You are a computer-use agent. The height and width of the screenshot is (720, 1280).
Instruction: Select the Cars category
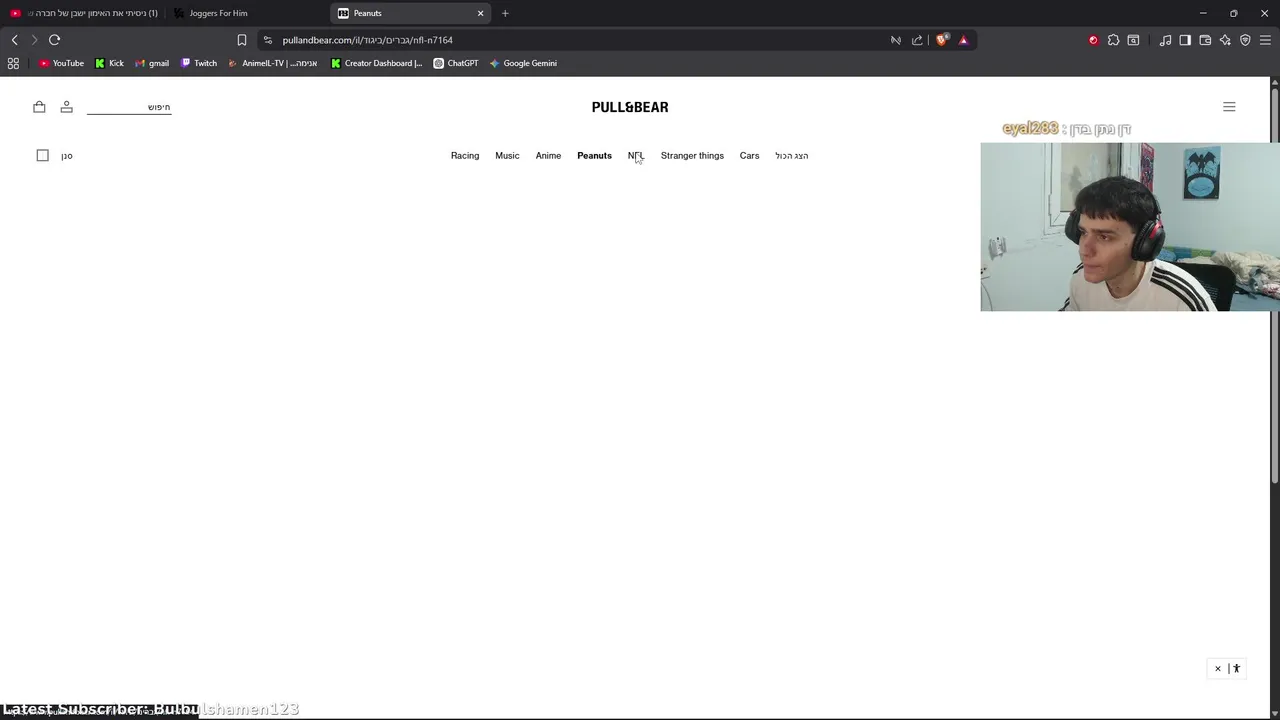pyautogui.click(x=749, y=156)
